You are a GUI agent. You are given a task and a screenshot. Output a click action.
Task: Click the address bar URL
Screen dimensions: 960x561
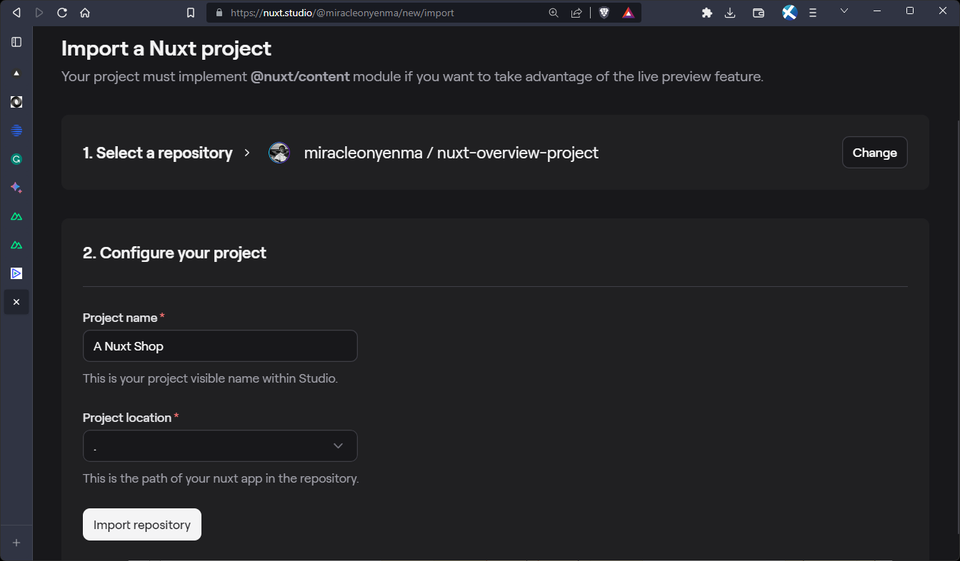pos(342,12)
